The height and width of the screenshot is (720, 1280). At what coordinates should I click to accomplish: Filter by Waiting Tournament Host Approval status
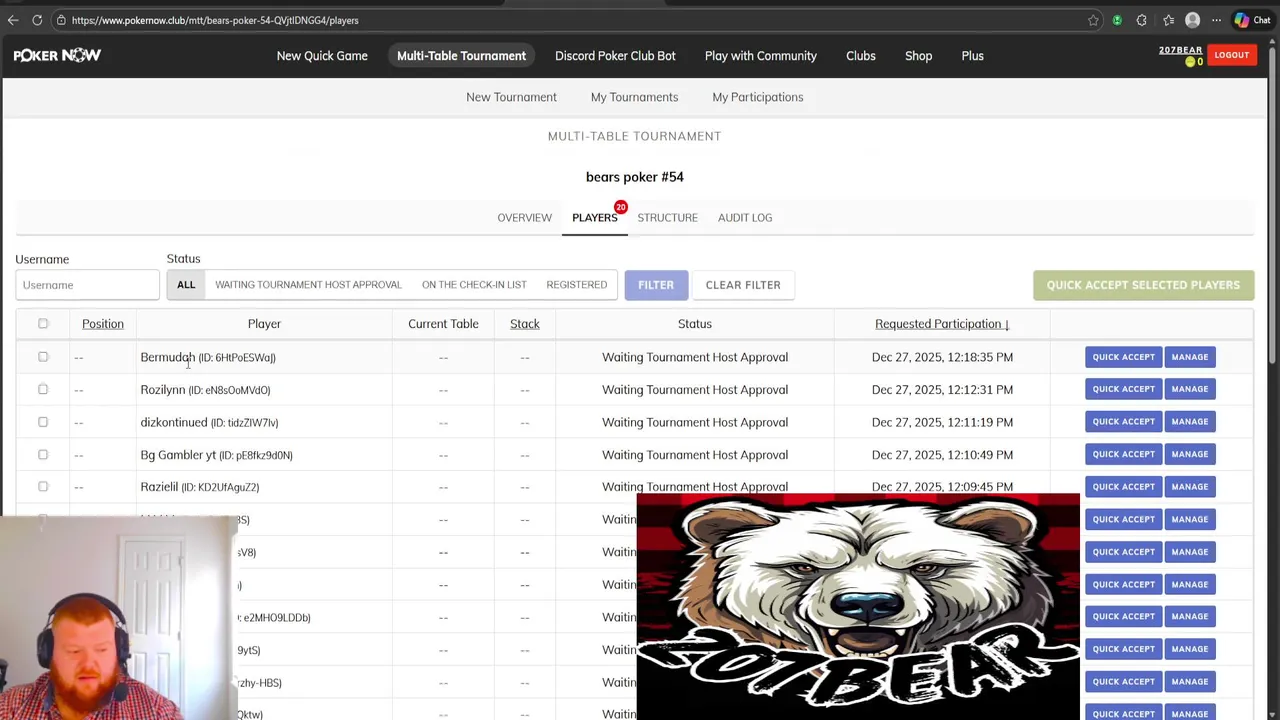click(x=308, y=285)
